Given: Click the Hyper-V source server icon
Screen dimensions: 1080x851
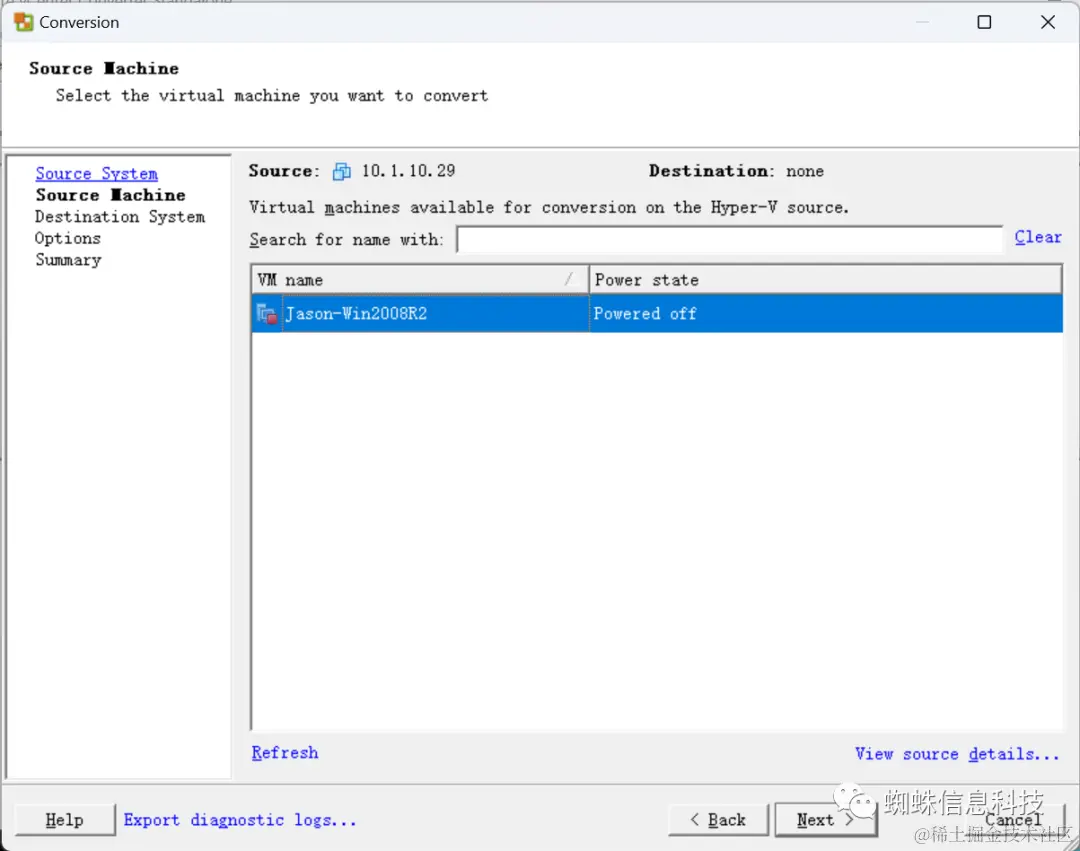Looking at the screenshot, I should (342, 171).
